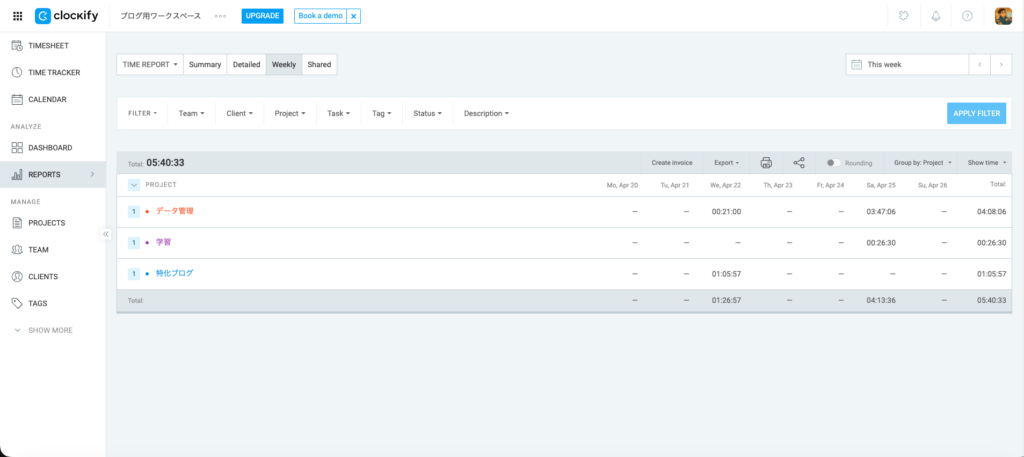
Task: Open the Export dropdown
Action: pos(726,162)
